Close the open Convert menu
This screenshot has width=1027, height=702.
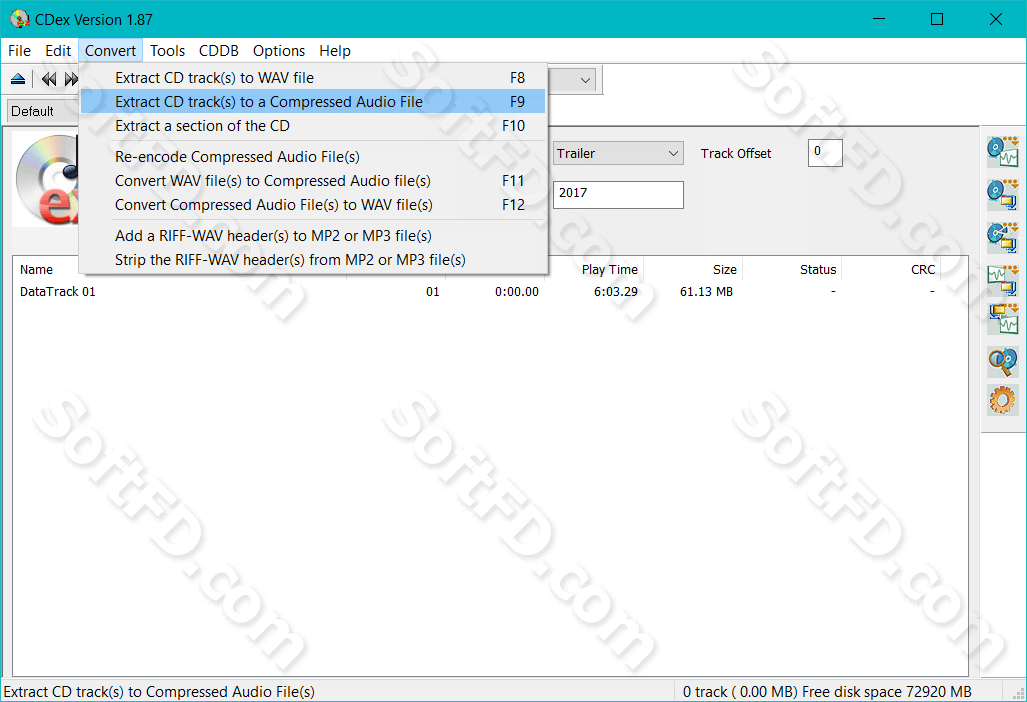110,50
